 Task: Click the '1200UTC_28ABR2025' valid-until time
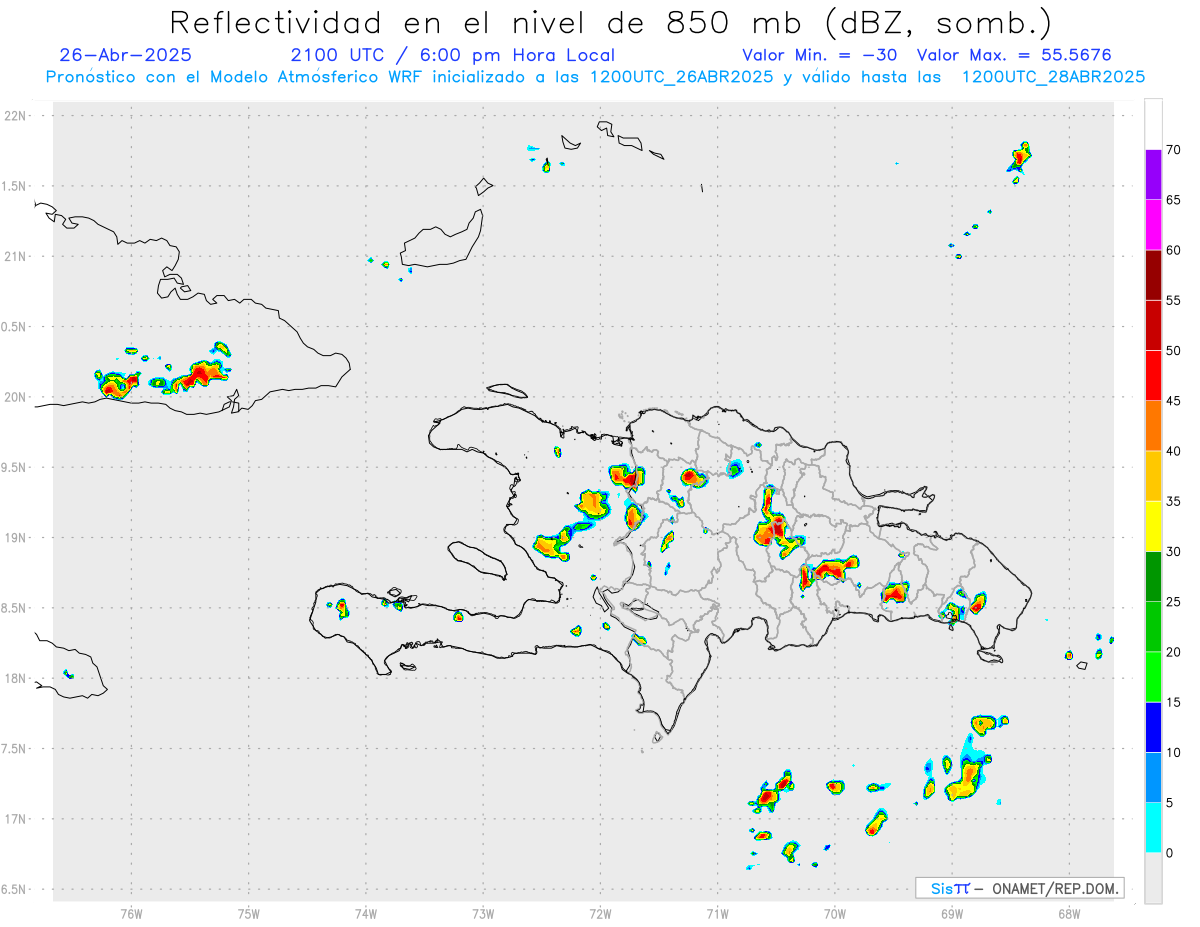tap(1053, 77)
